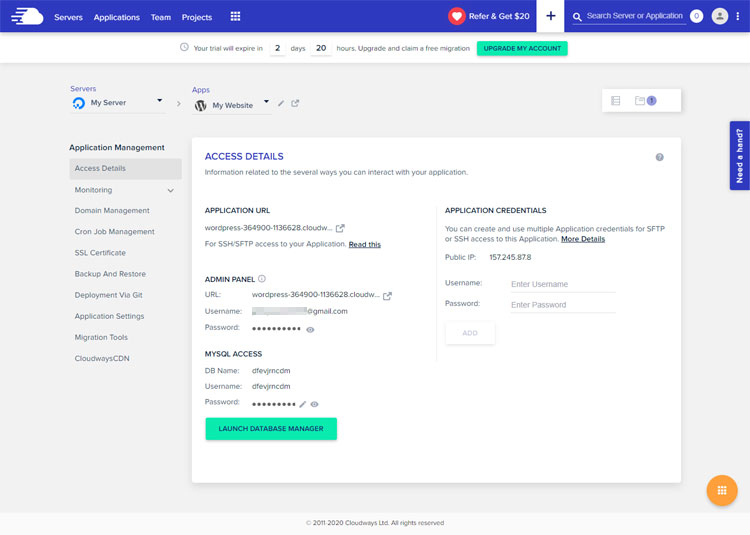Reveal the Admin Panel password
This screenshot has width=750, height=535.
310,329
